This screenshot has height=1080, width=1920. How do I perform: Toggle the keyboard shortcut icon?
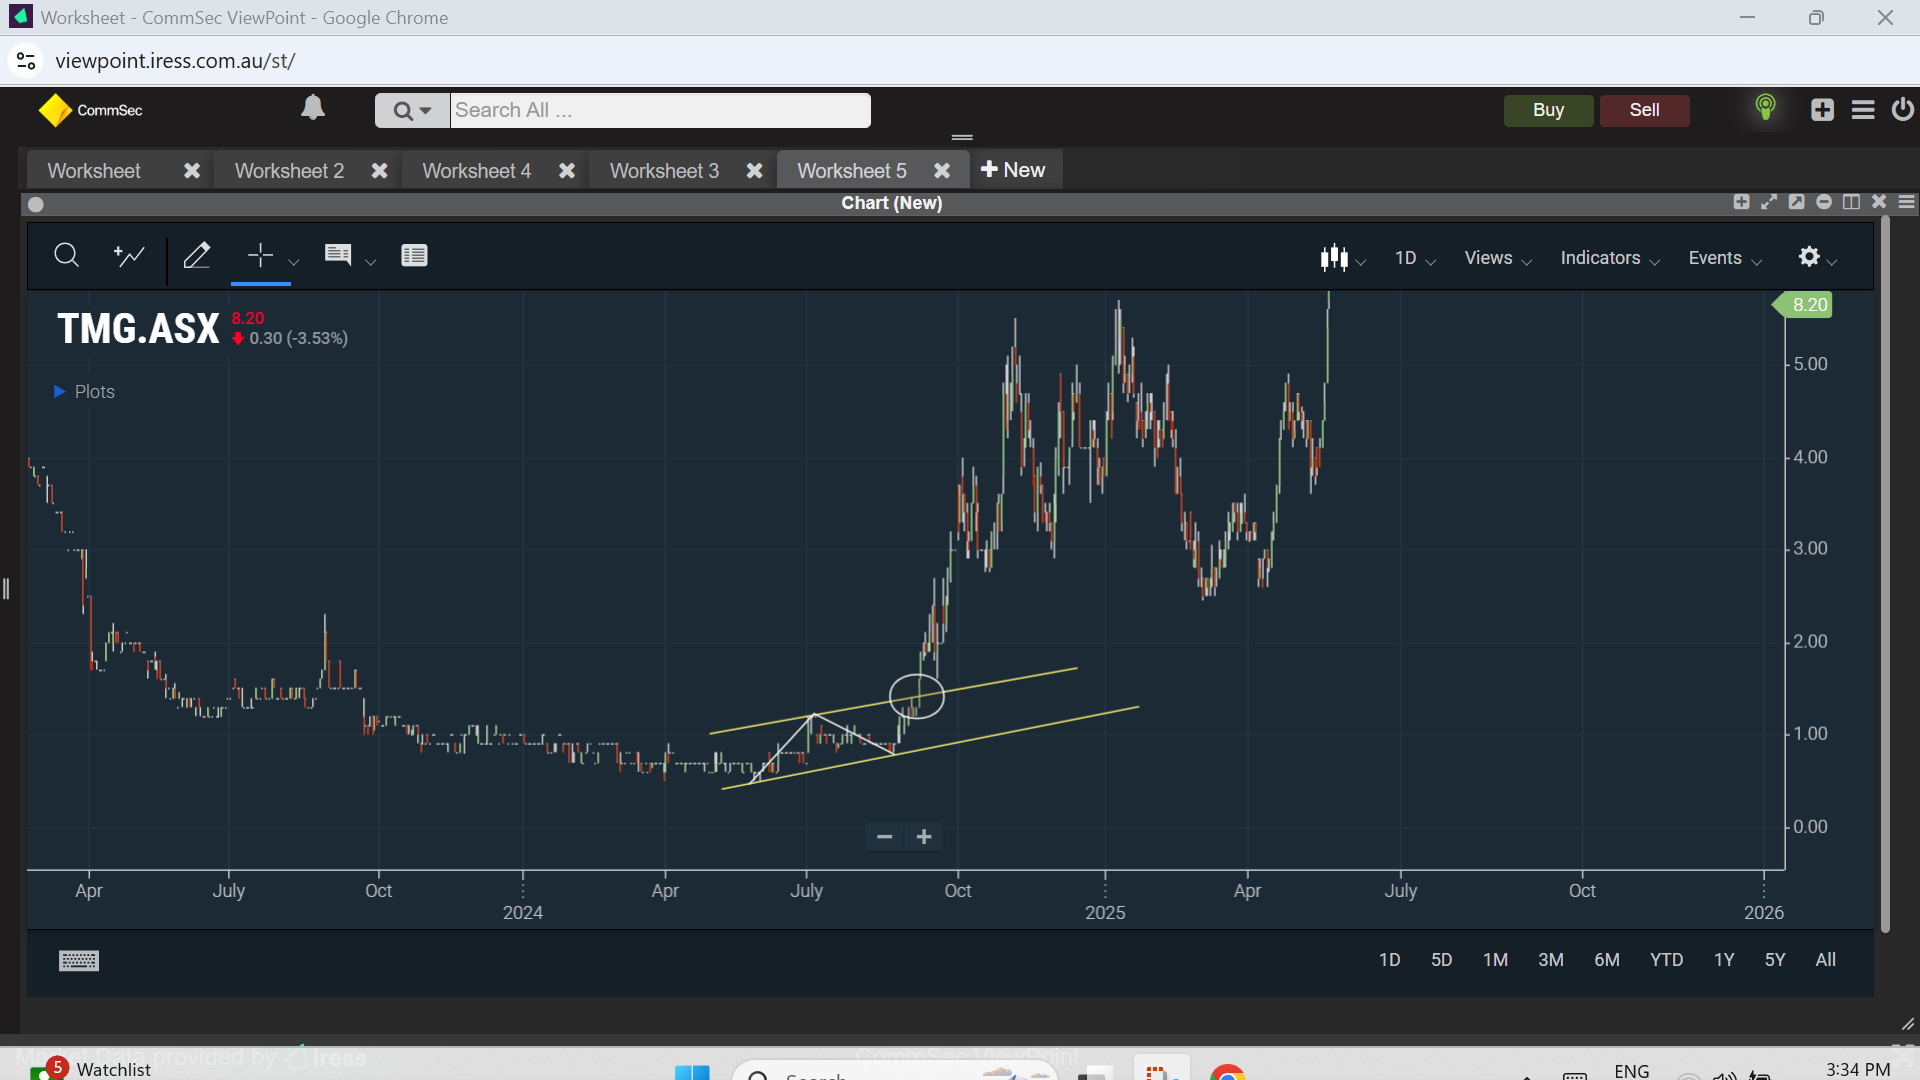click(79, 961)
